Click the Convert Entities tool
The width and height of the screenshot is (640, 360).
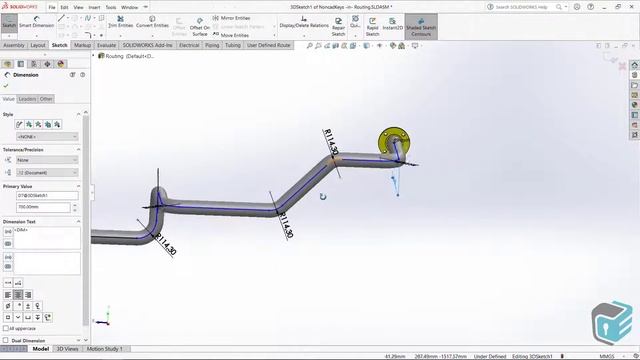click(152, 22)
